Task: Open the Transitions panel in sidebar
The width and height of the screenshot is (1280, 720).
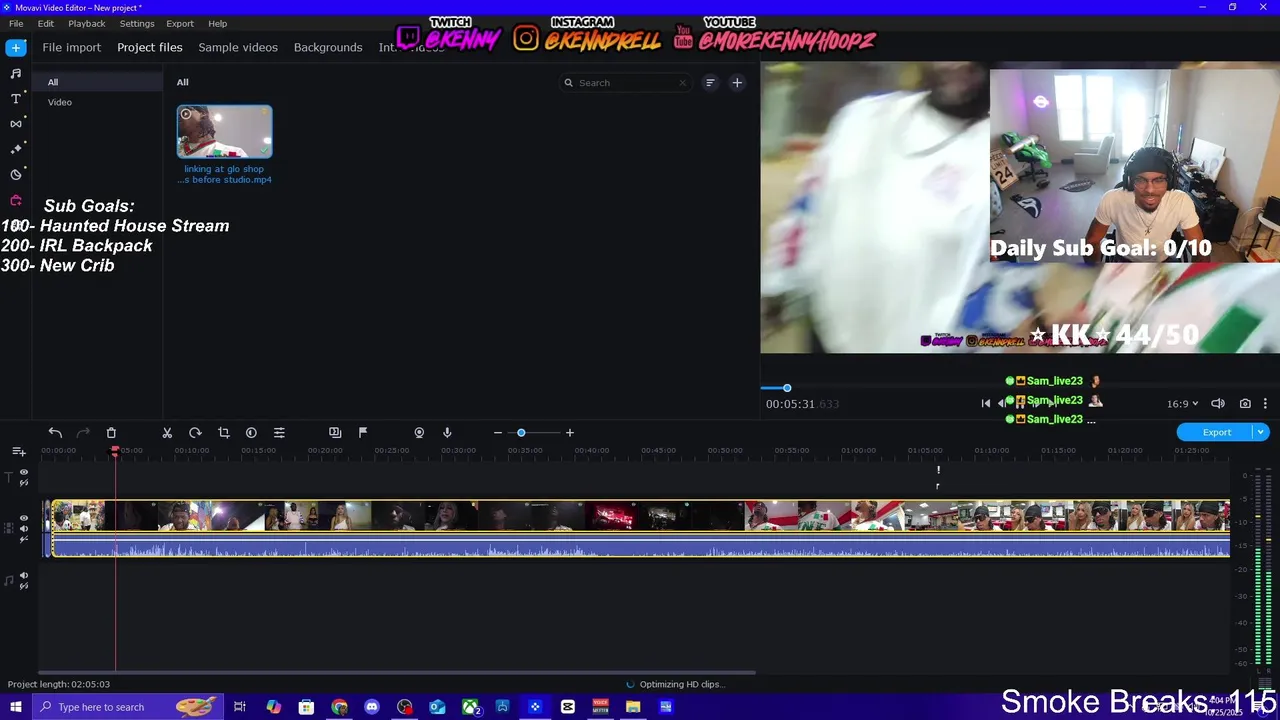Action: [16, 123]
